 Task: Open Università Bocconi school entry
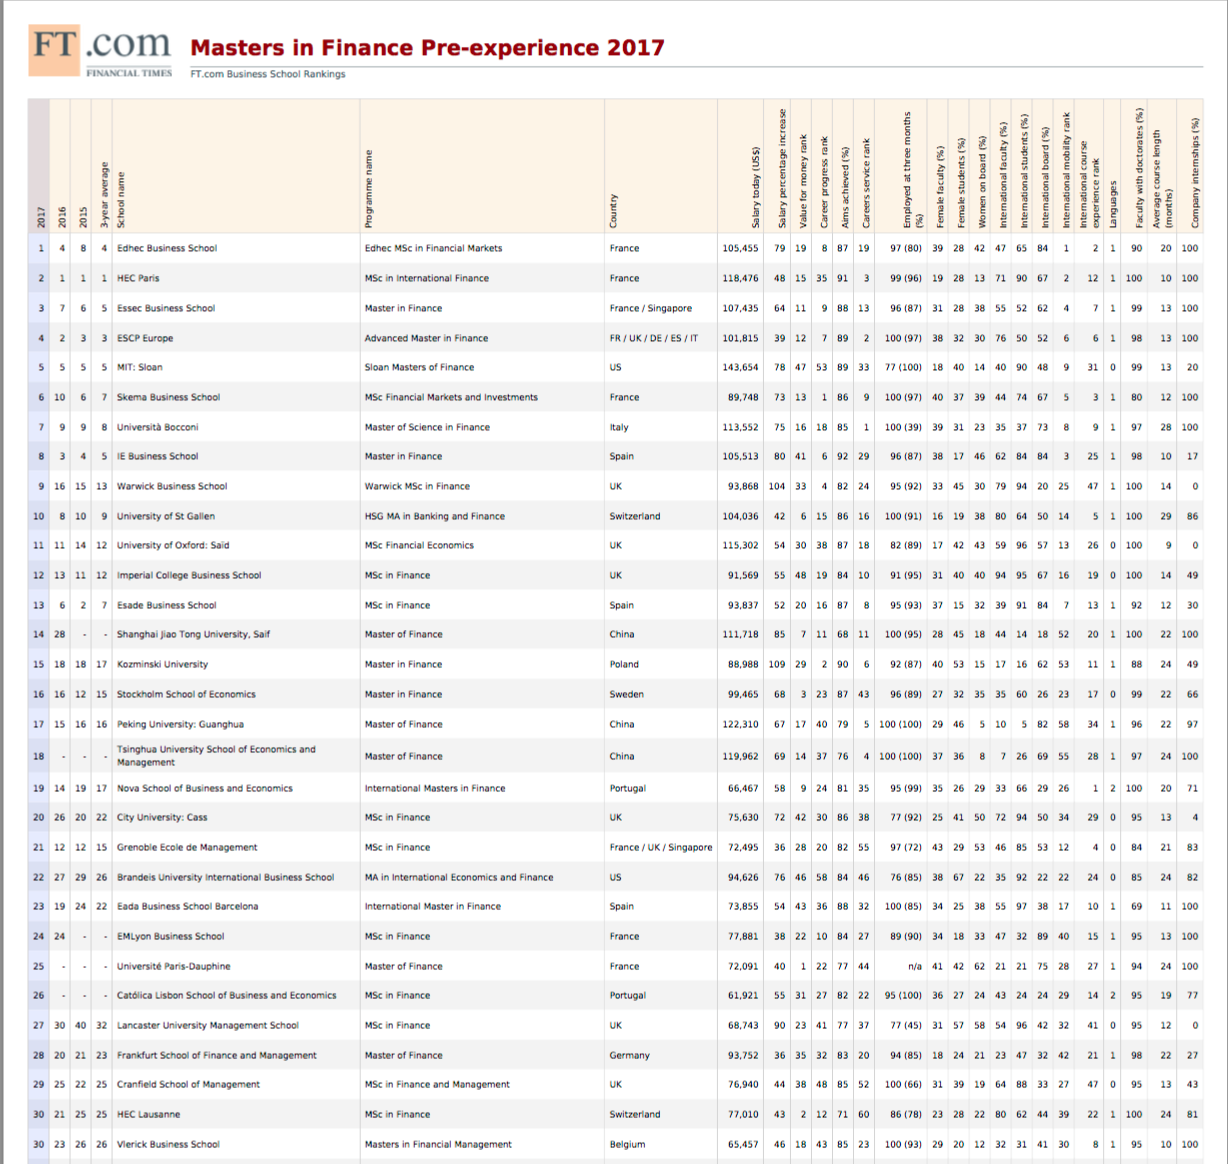[x=157, y=427]
